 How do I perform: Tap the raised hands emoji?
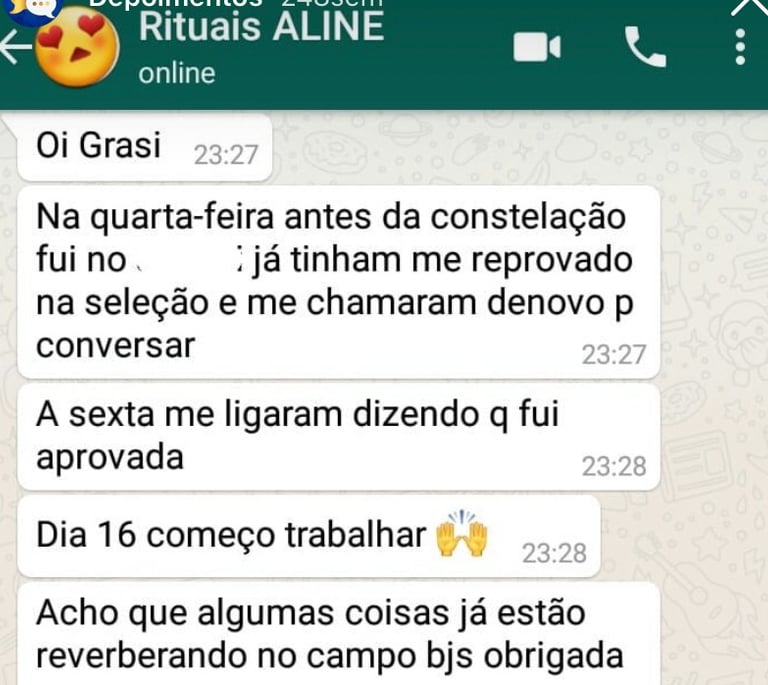[x=461, y=534]
